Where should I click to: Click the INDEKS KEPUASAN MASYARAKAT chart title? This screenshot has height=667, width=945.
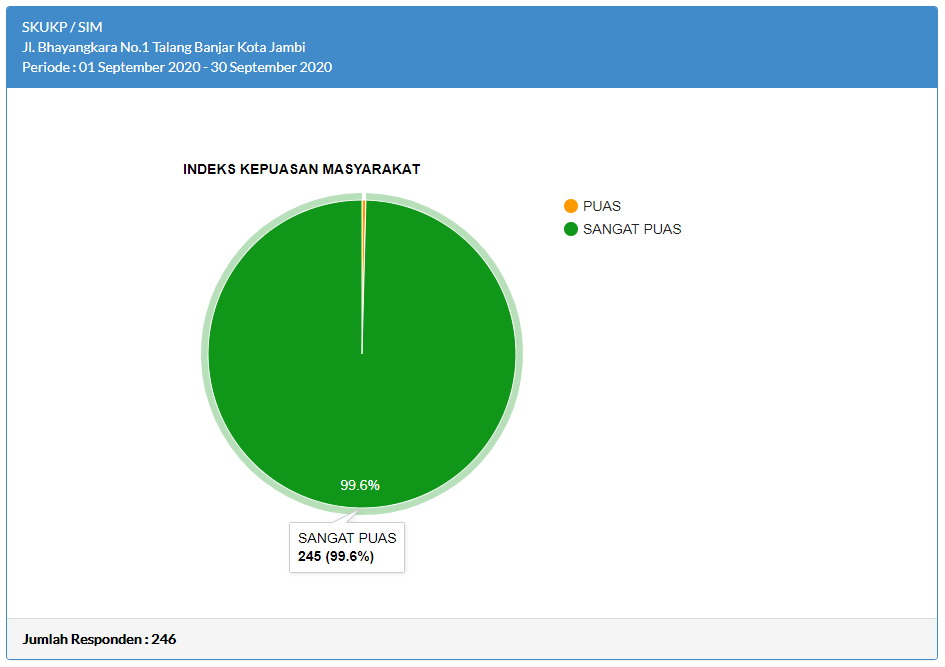point(301,169)
